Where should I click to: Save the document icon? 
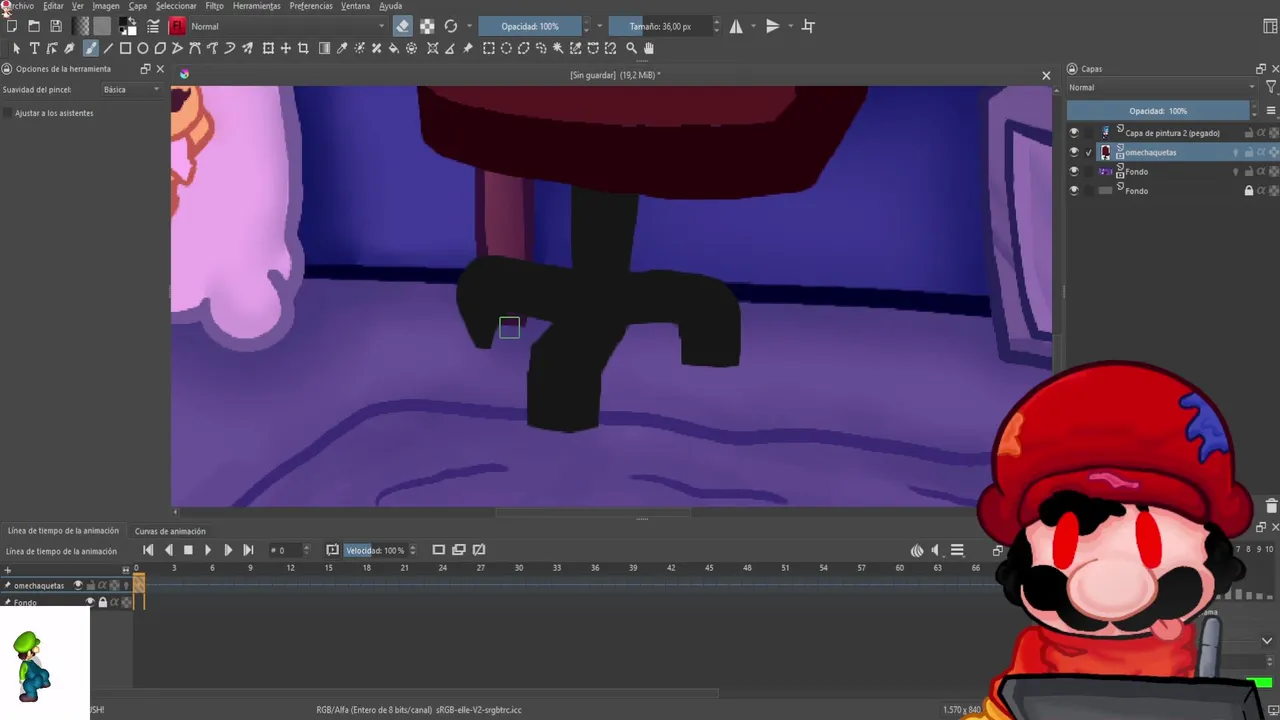point(56,26)
